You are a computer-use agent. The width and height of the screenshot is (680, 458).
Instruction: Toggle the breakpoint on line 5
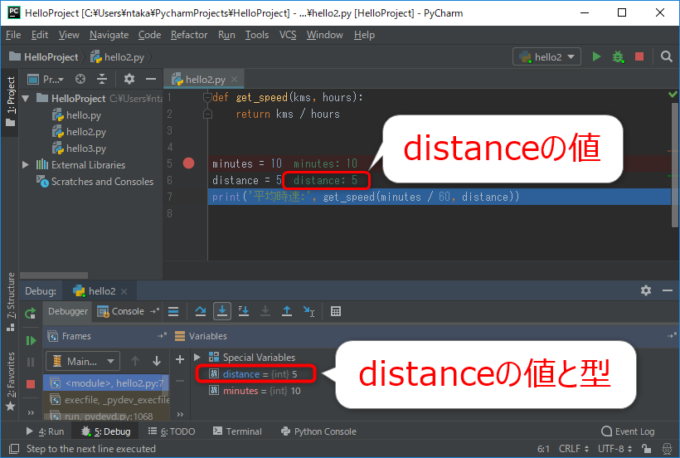pos(190,163)
